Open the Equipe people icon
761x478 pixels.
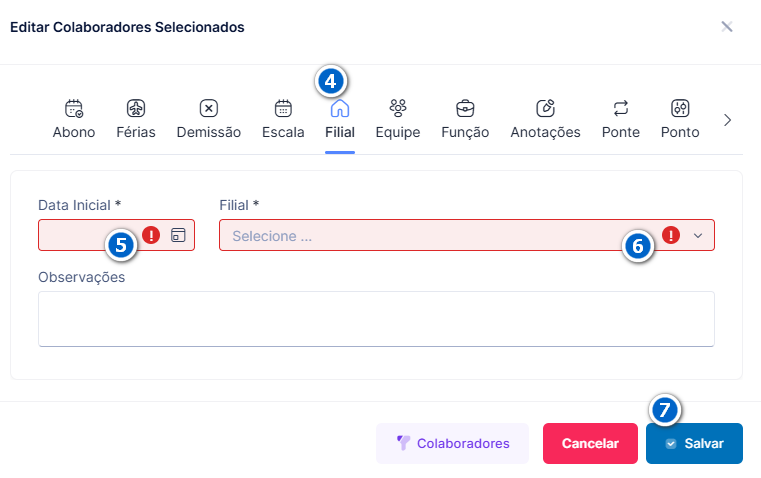(x=398, y=108)
